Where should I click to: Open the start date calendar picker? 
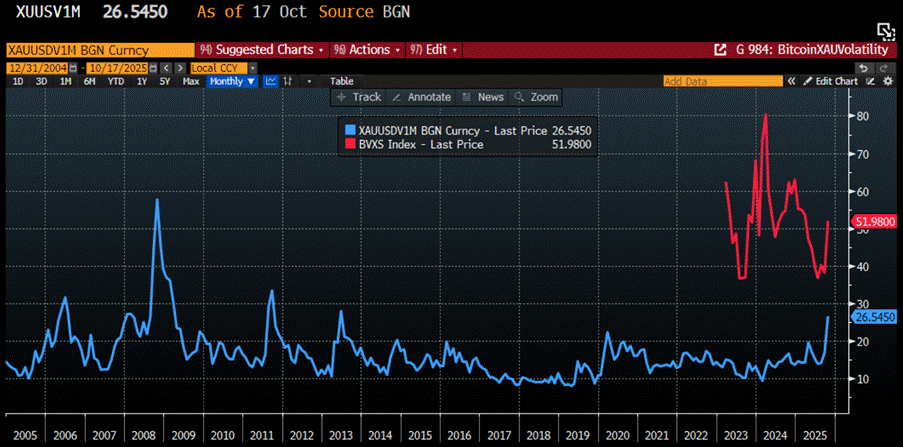[73, 68]
